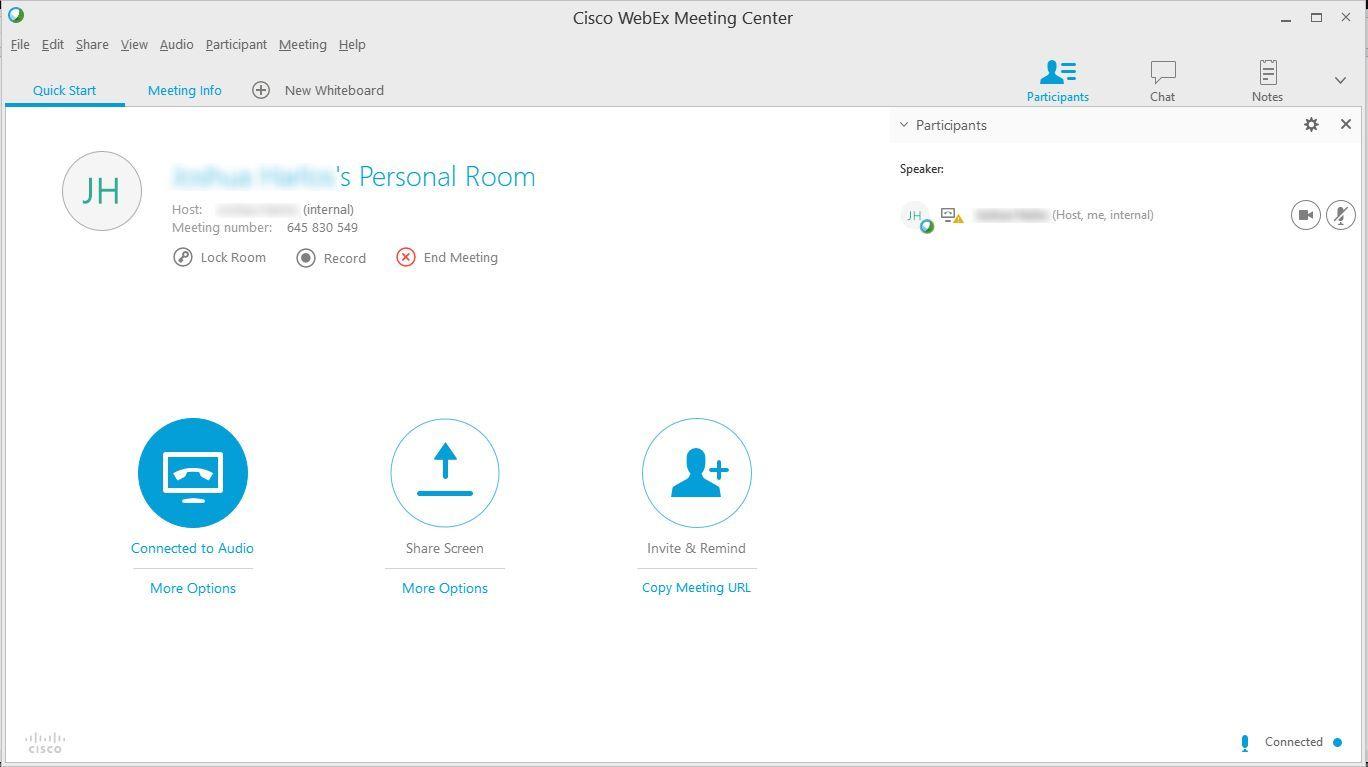Click the Invite & Remind label
The image size is (1368, 767).
[696, 548]
